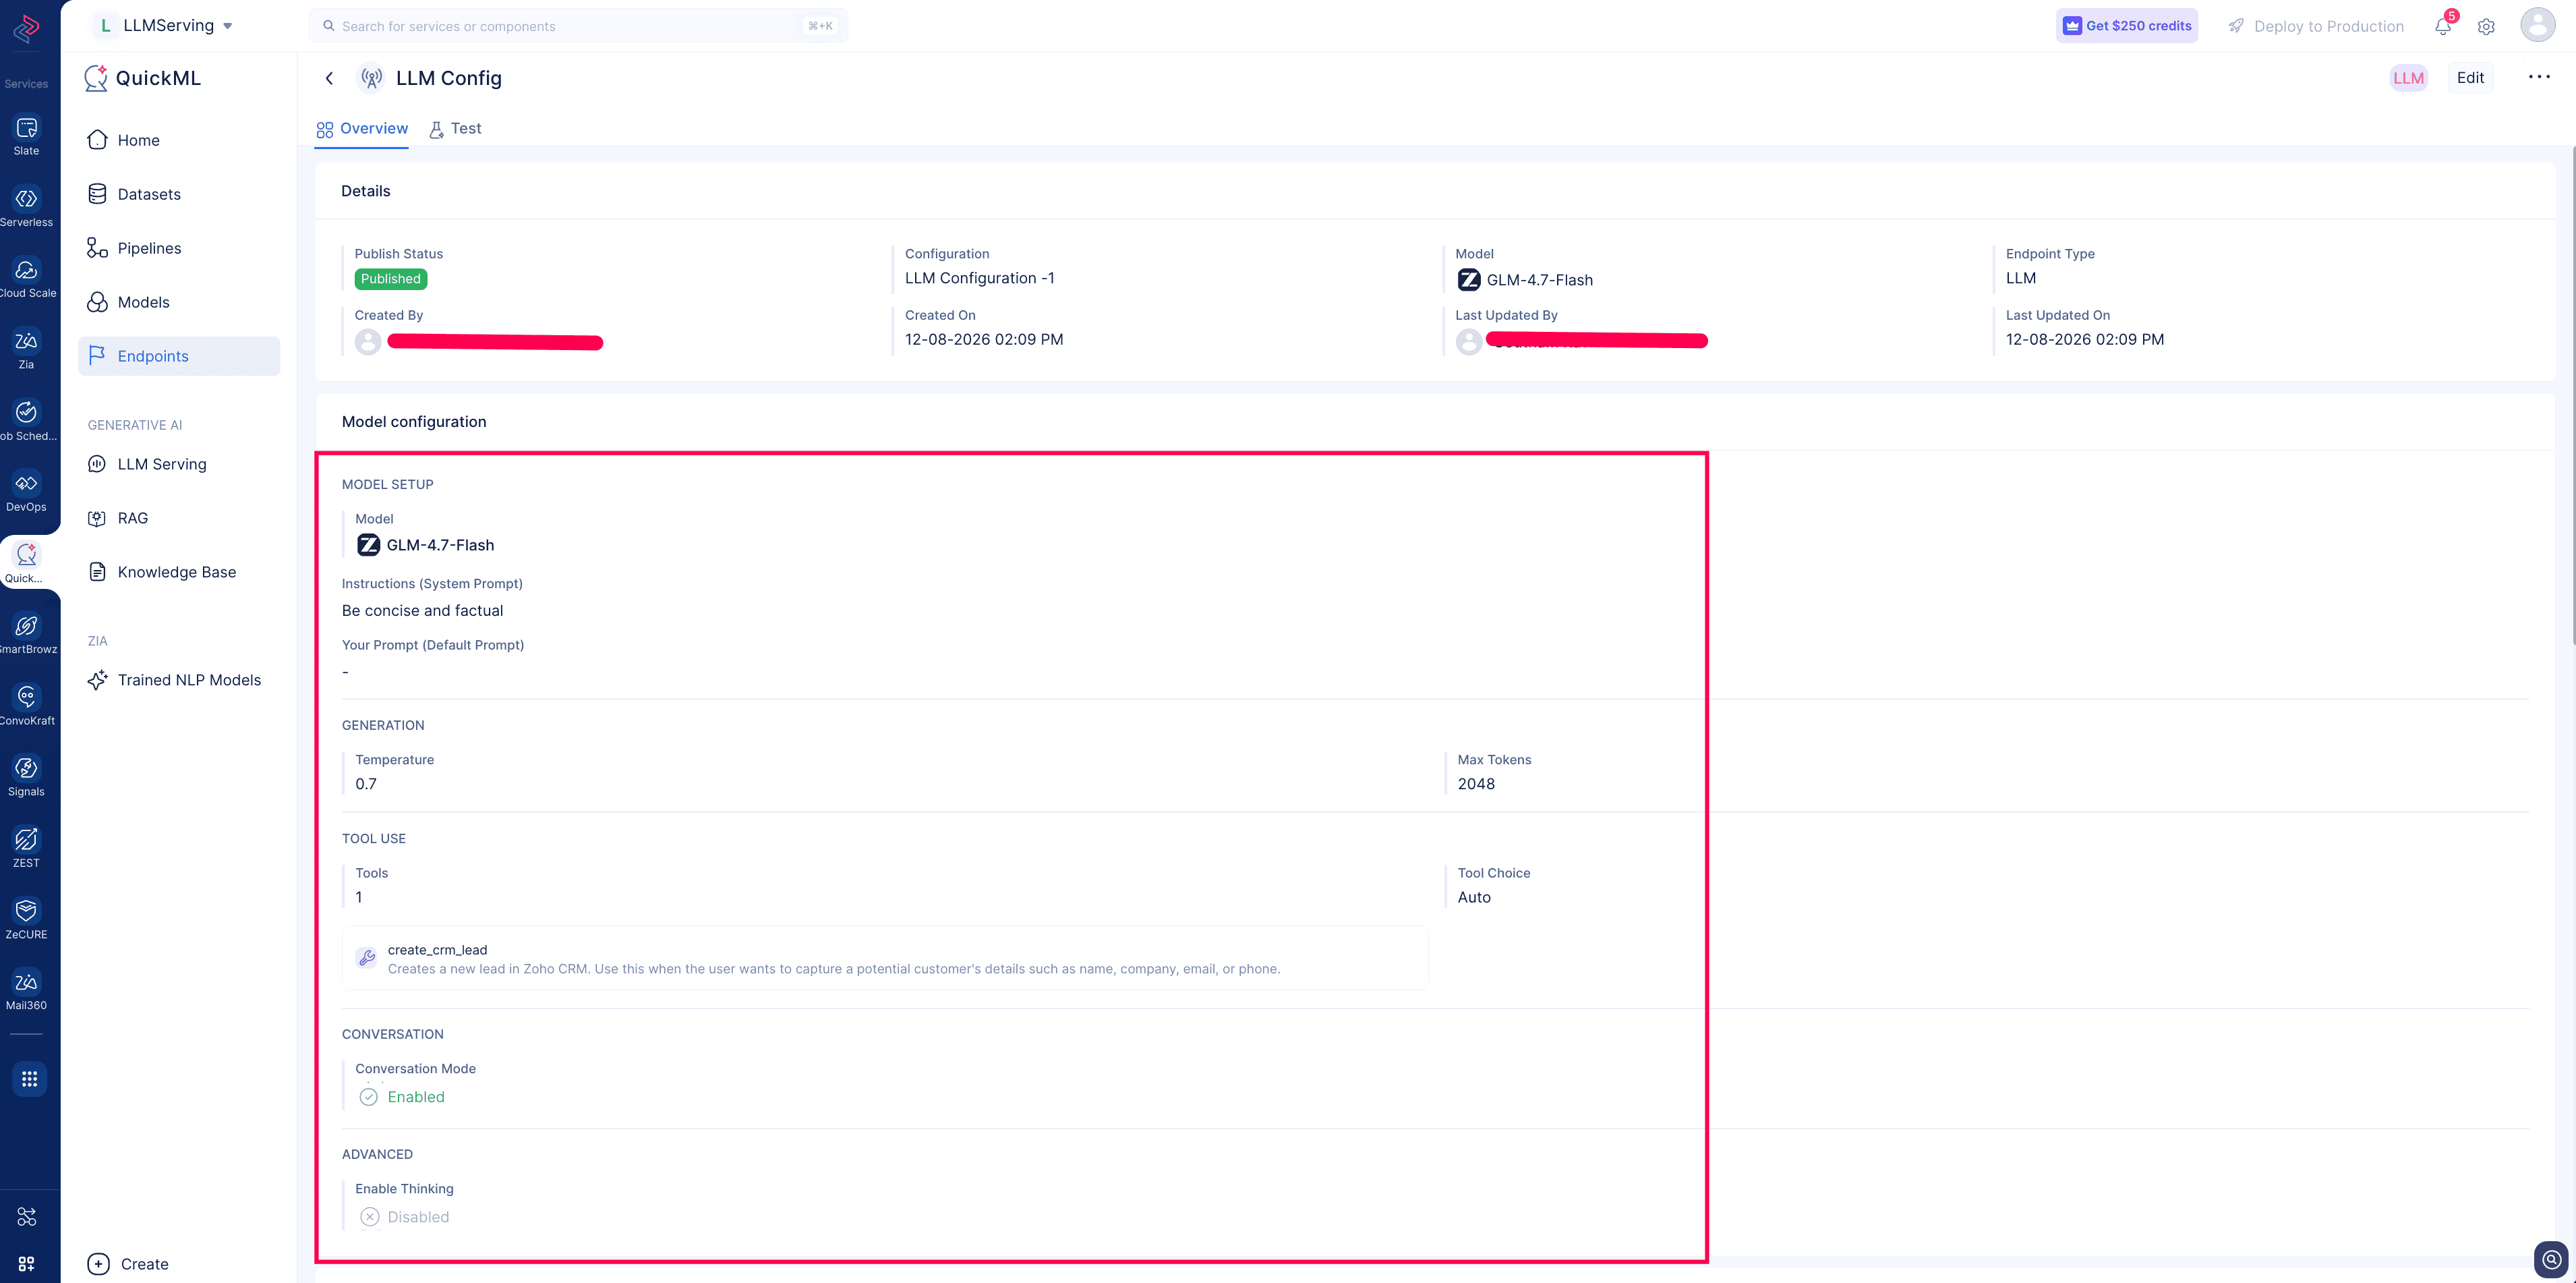Click 'Be concise and factual' system prompt
The height and width of the screenshot is (1283, 2576).
tap(423, 611)
